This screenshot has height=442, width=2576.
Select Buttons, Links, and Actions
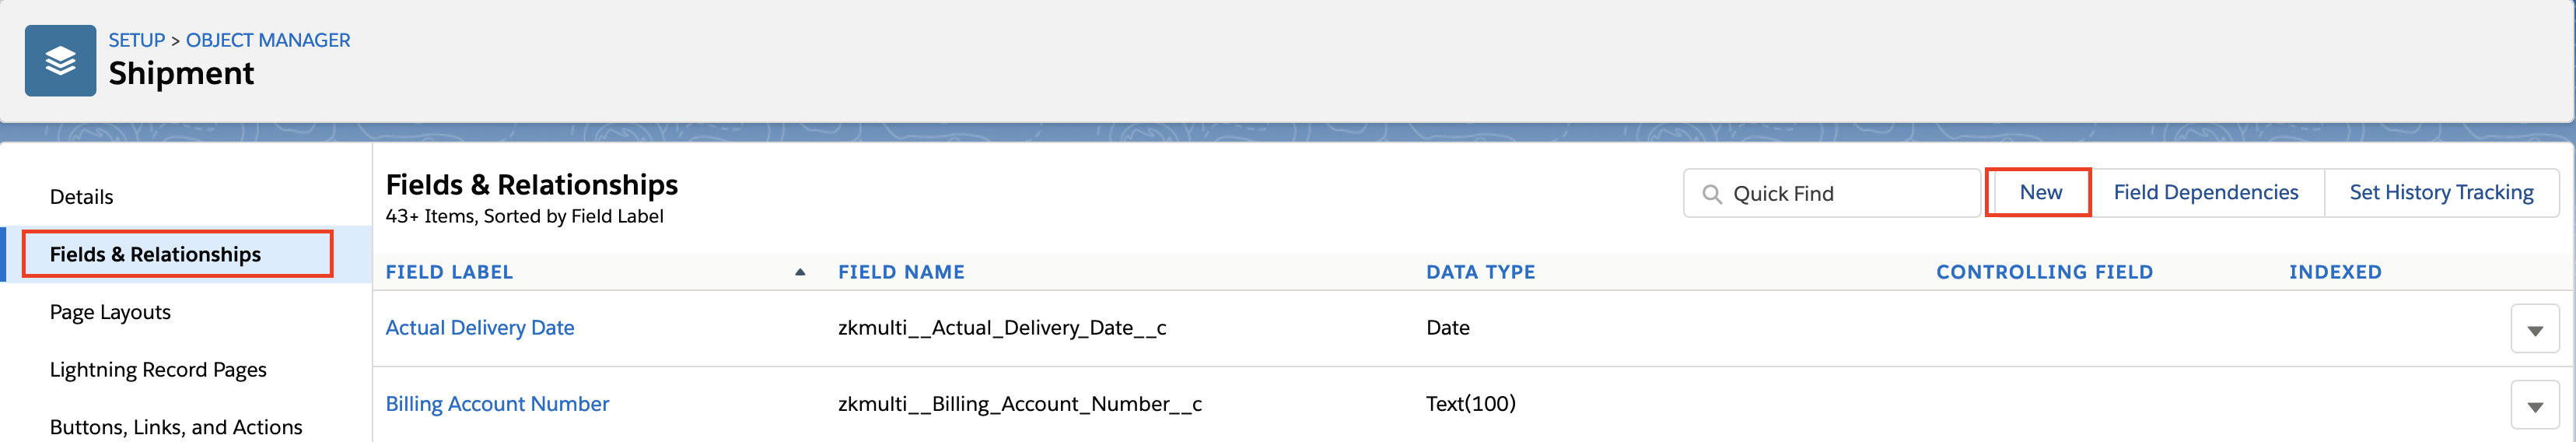click(x=176, y=427)
